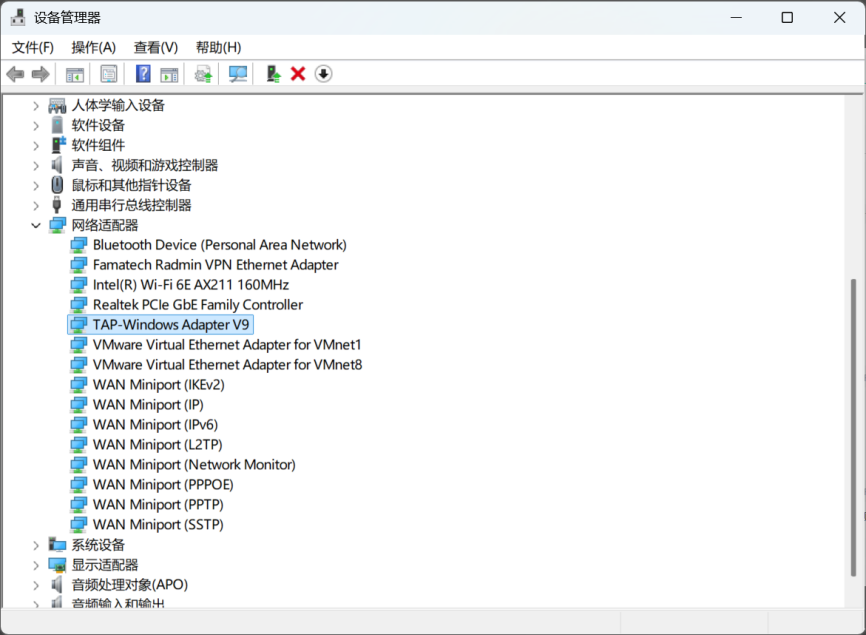866x635 pixels.
Task: Expand the 显示适配器 category
Action: click(36, 565)
